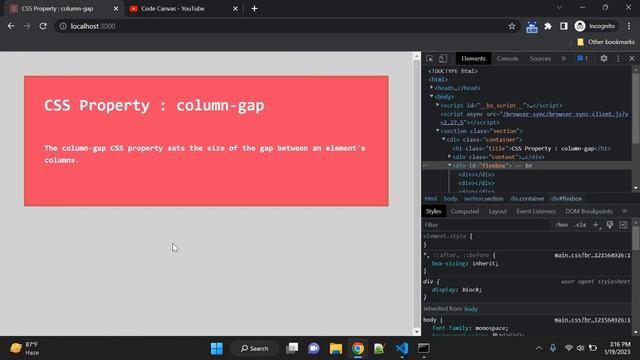Go back using the browser back arrow
Screen dimensions: 640x360
point(11,26)
